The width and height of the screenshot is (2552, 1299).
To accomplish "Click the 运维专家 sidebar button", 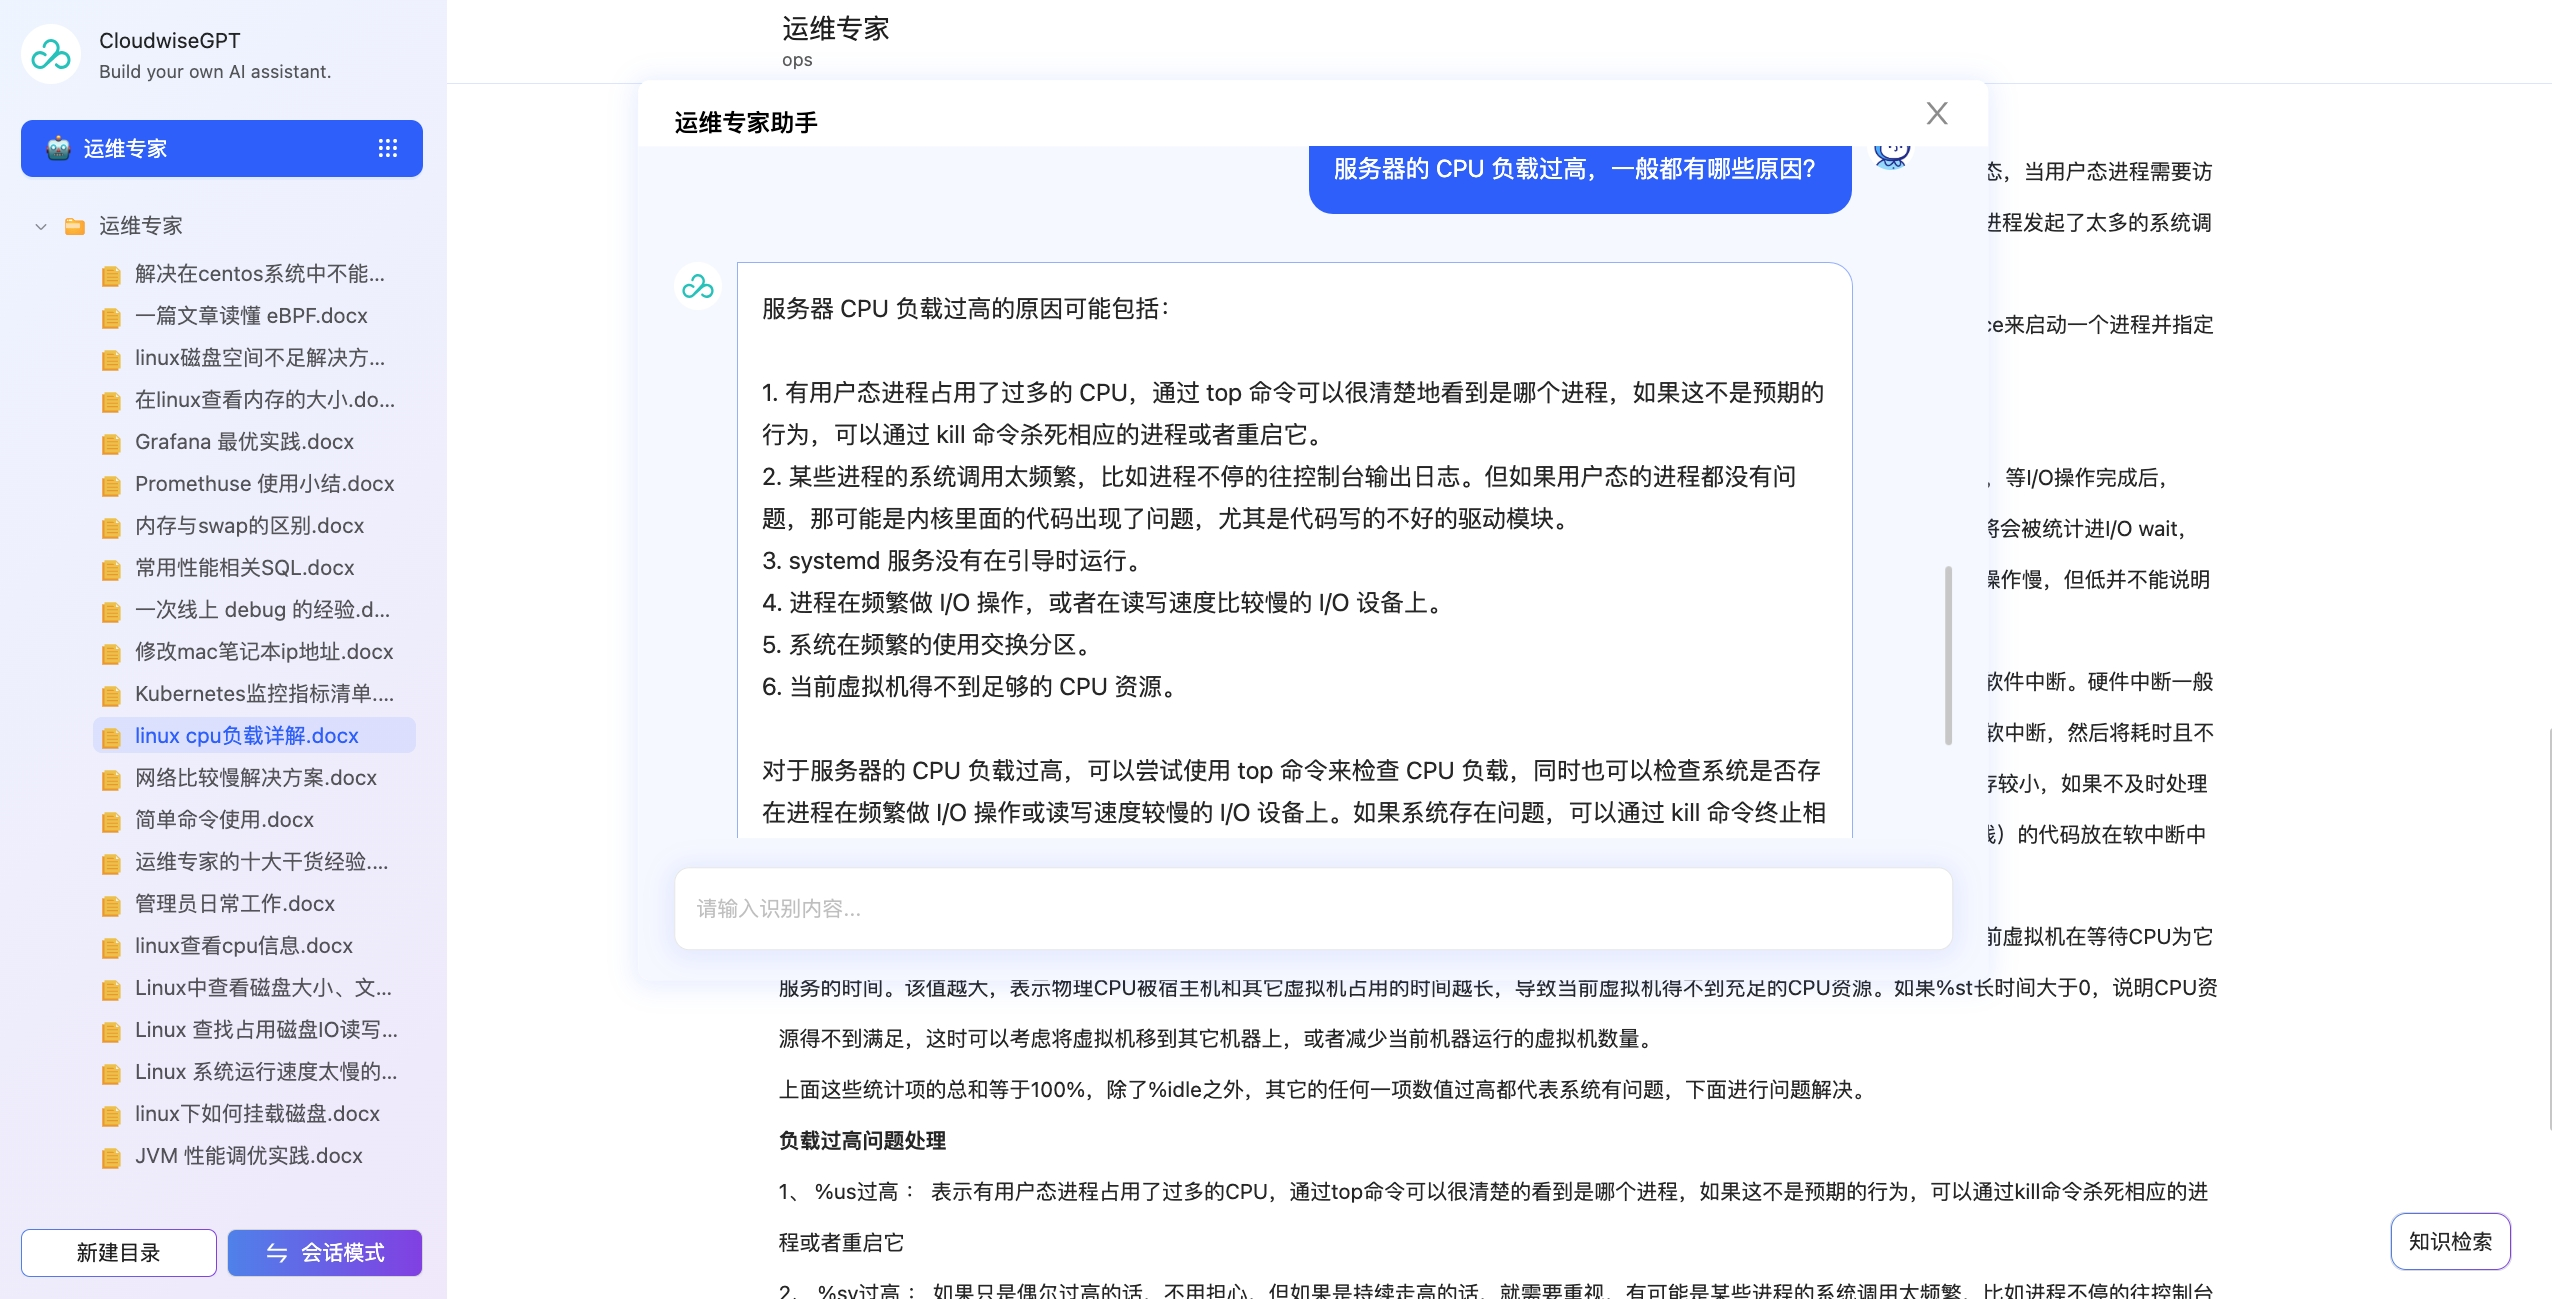I will point(222,148).
